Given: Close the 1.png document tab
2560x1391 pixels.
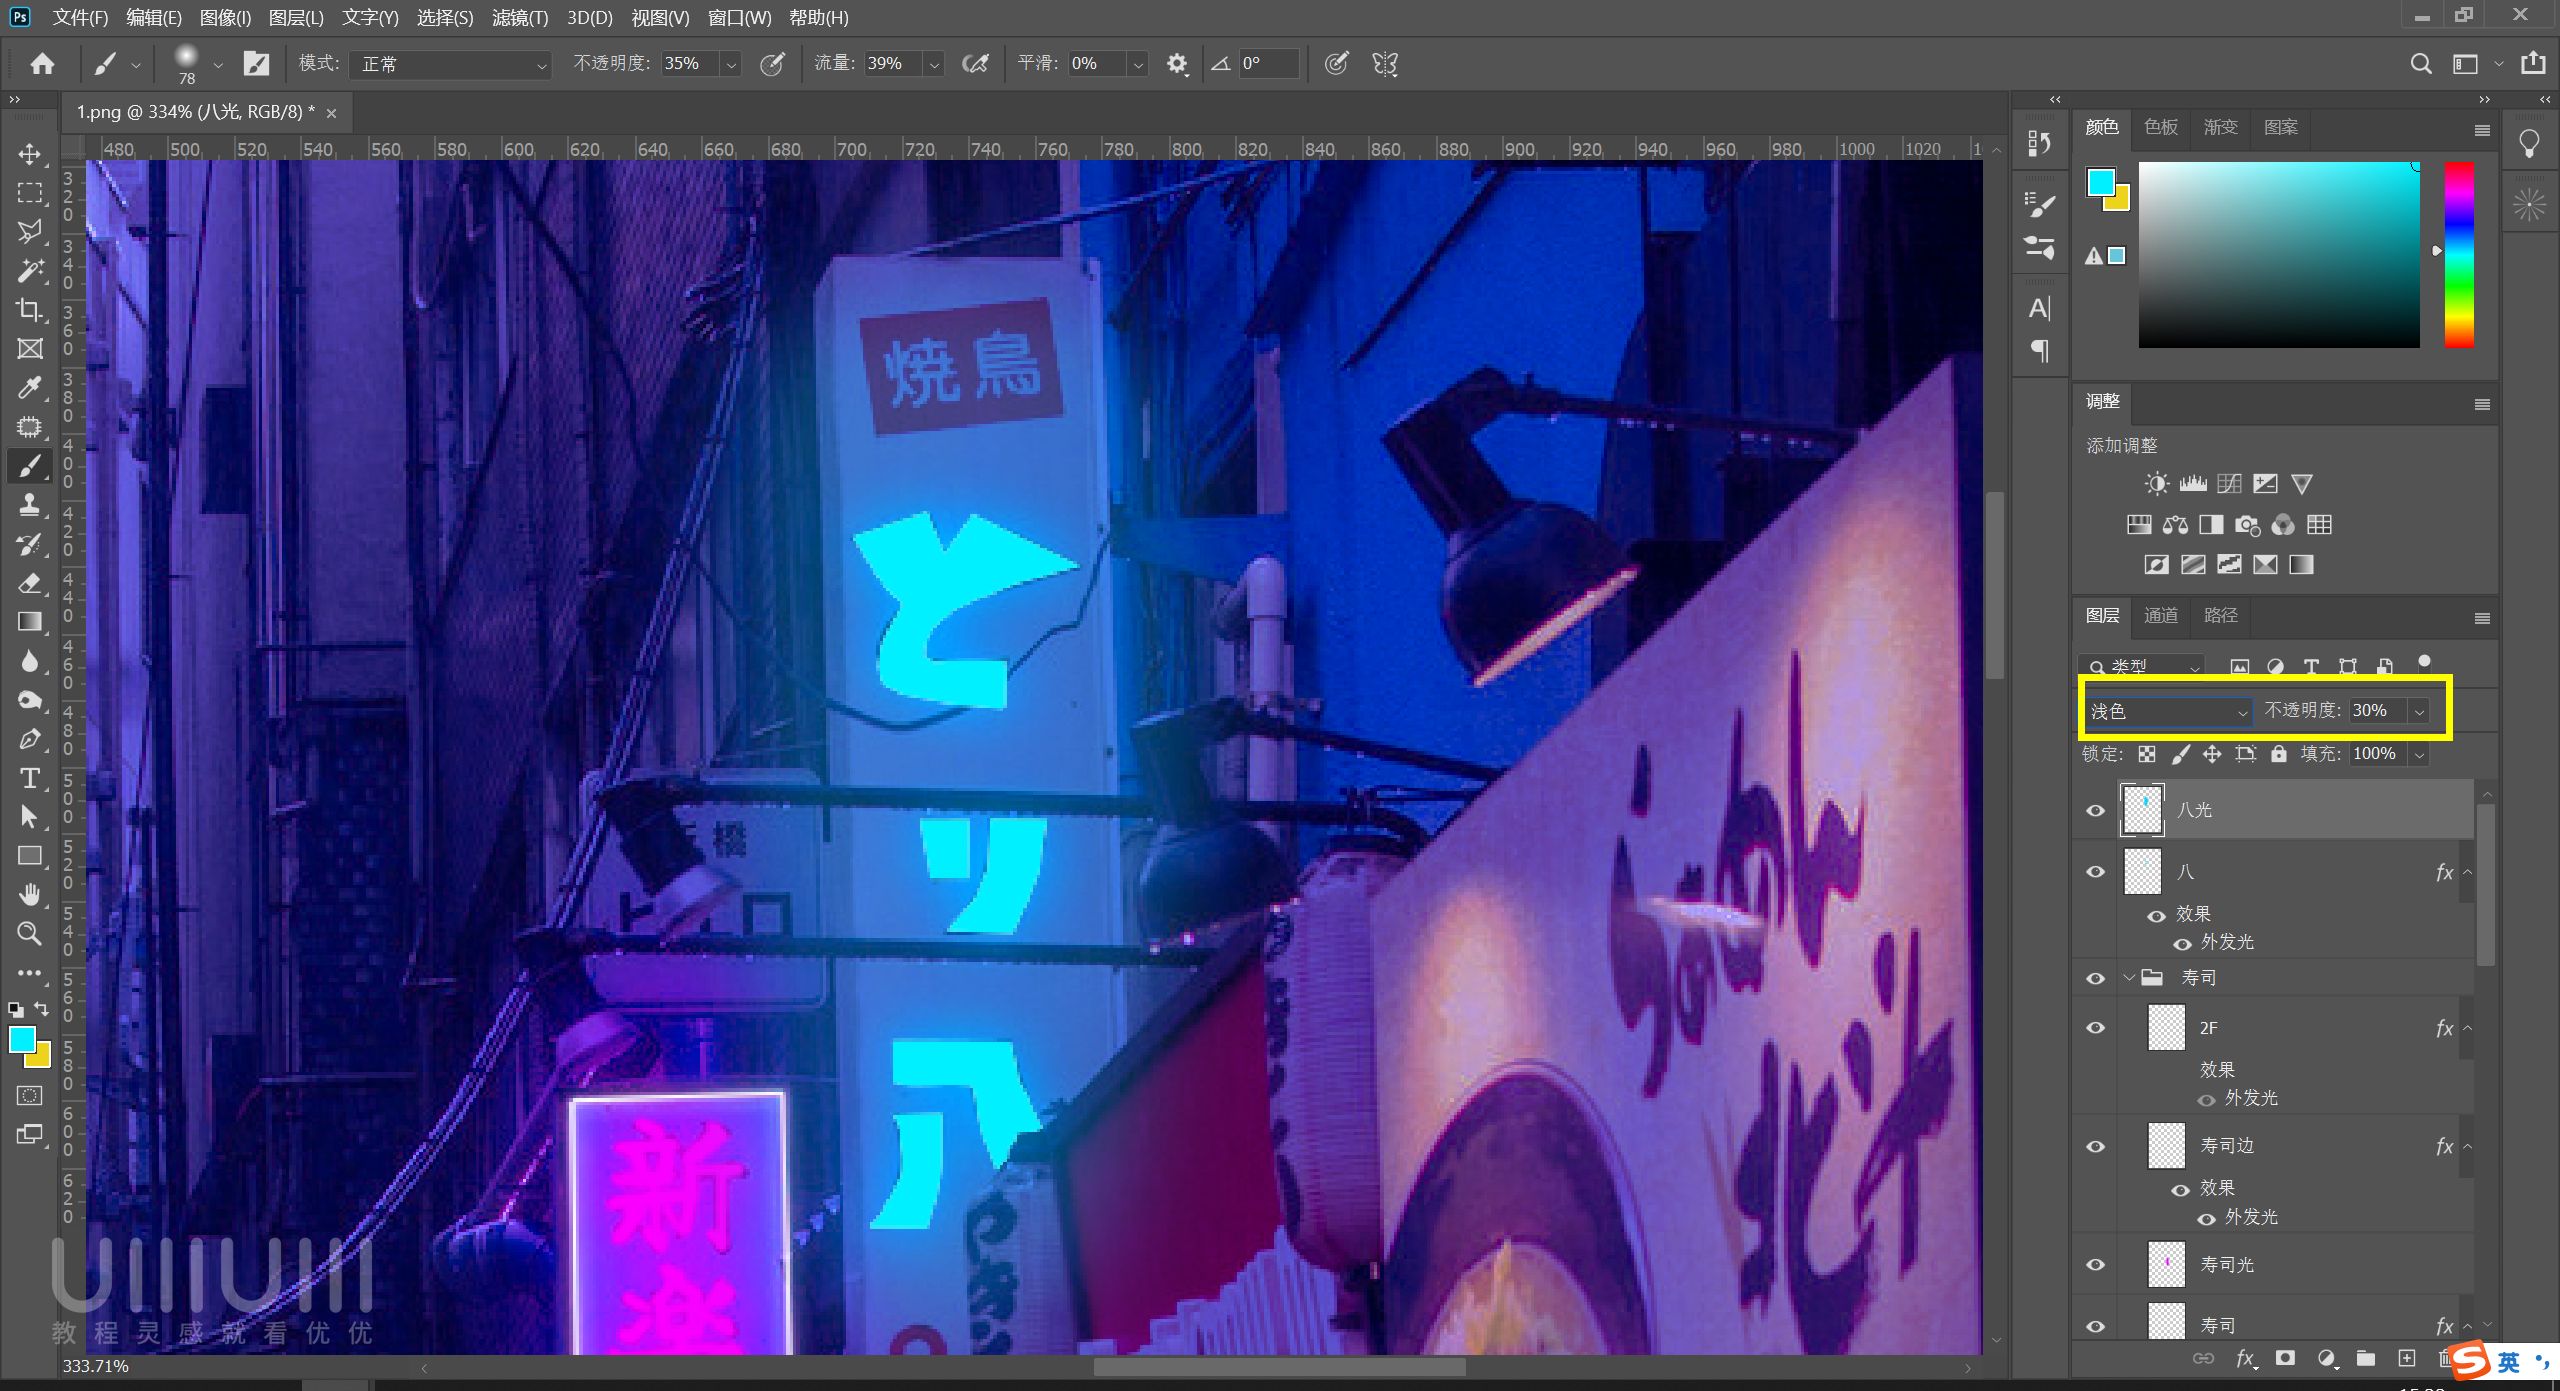Looking at the screenshot, I should (331, 113).
